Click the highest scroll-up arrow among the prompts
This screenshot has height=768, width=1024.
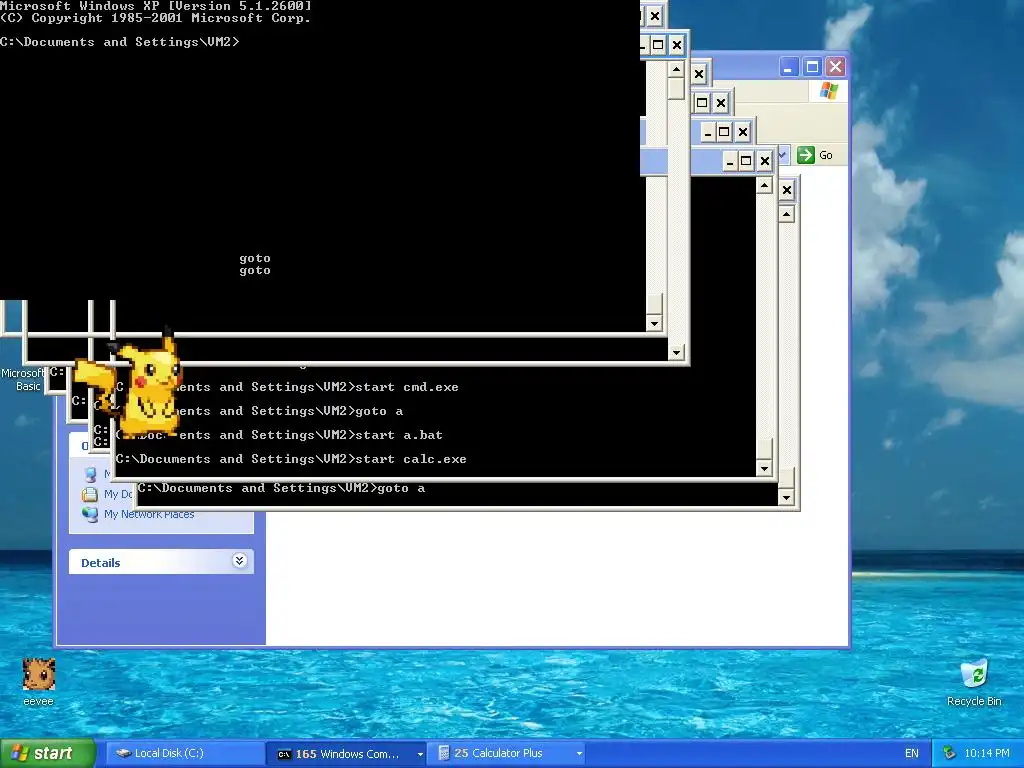[677, 69]
